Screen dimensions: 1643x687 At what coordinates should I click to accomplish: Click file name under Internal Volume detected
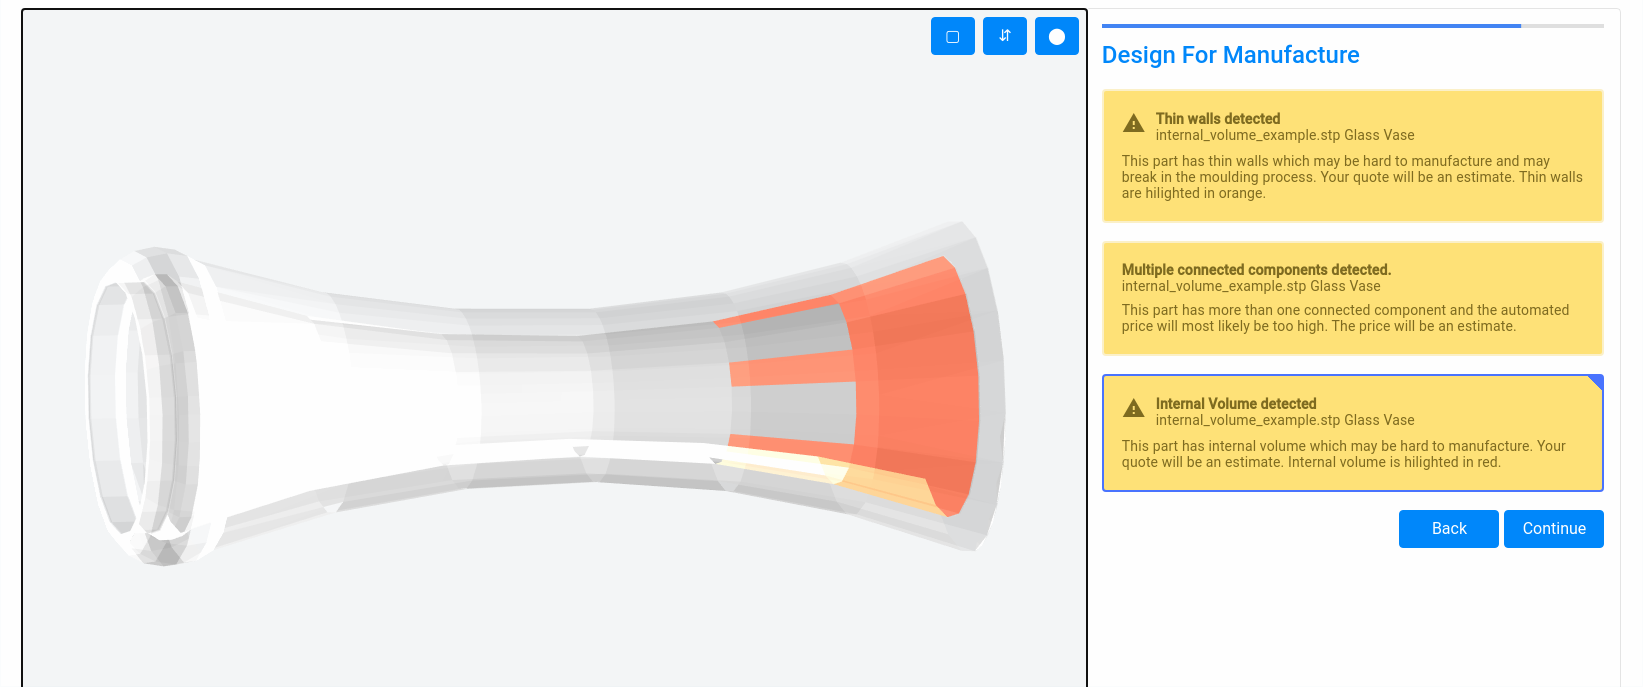coord(1285,420)
